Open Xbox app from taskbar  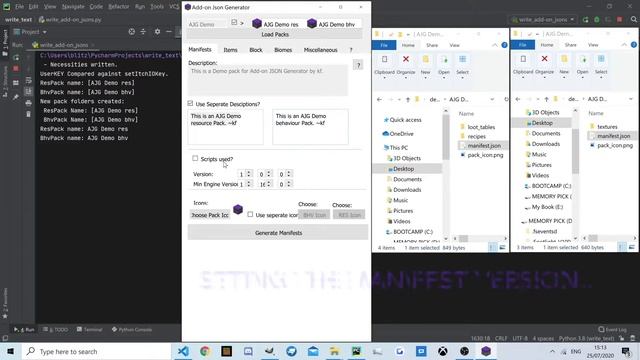click(442, 351)
